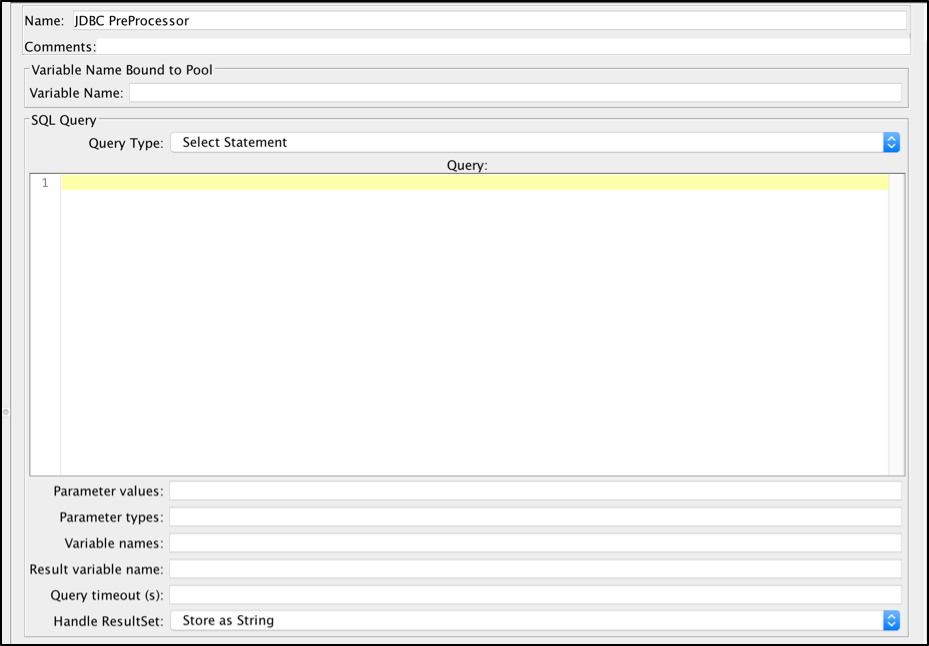929x646 pixels.
Task: Click the Query timeout (s) field
Action: tap(536, 595)
